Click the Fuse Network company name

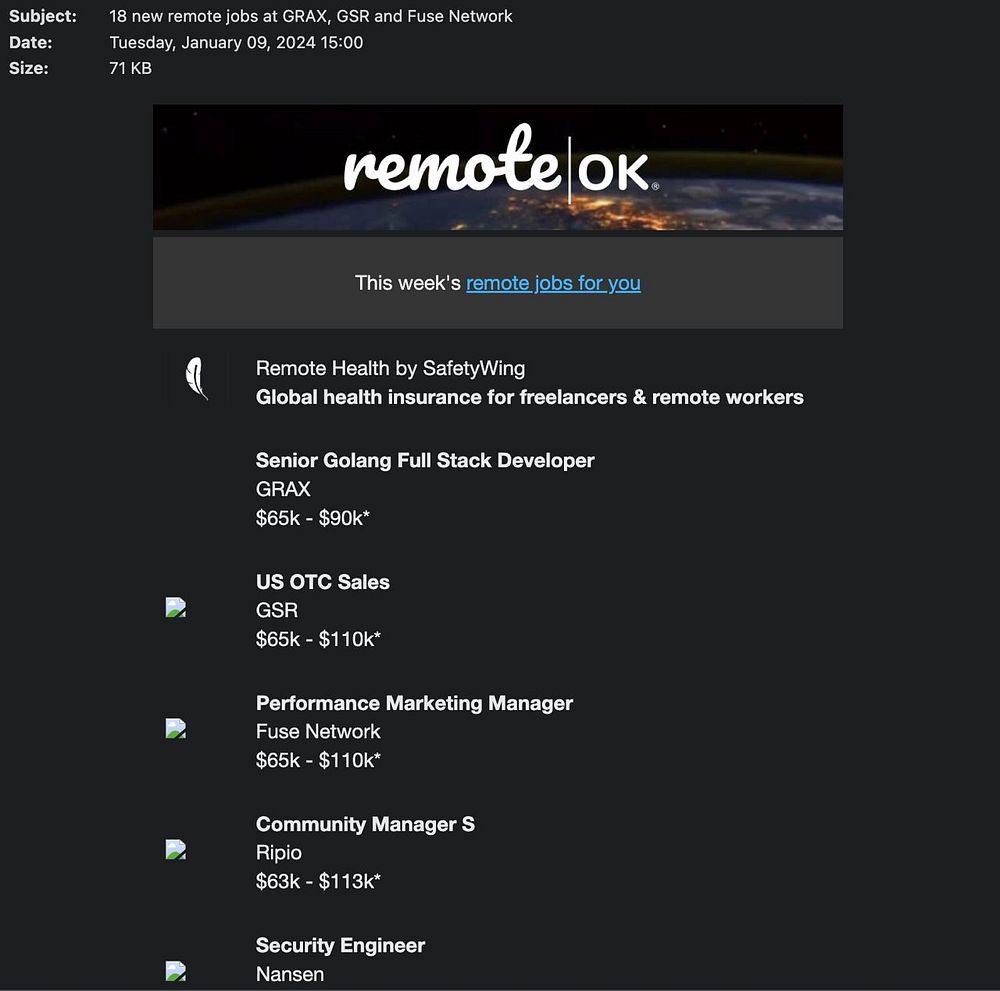click(318, 731)
